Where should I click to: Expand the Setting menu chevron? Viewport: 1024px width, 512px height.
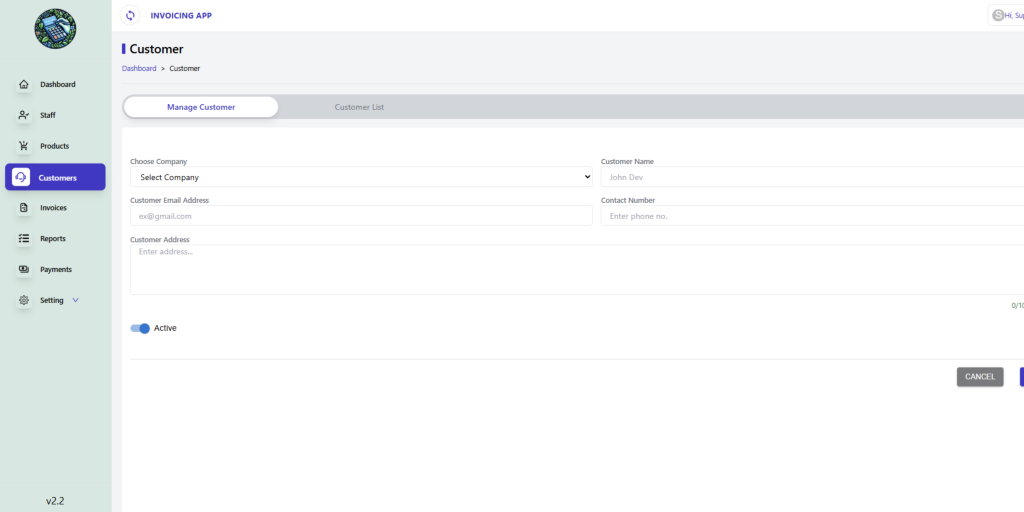coord(75,300)
